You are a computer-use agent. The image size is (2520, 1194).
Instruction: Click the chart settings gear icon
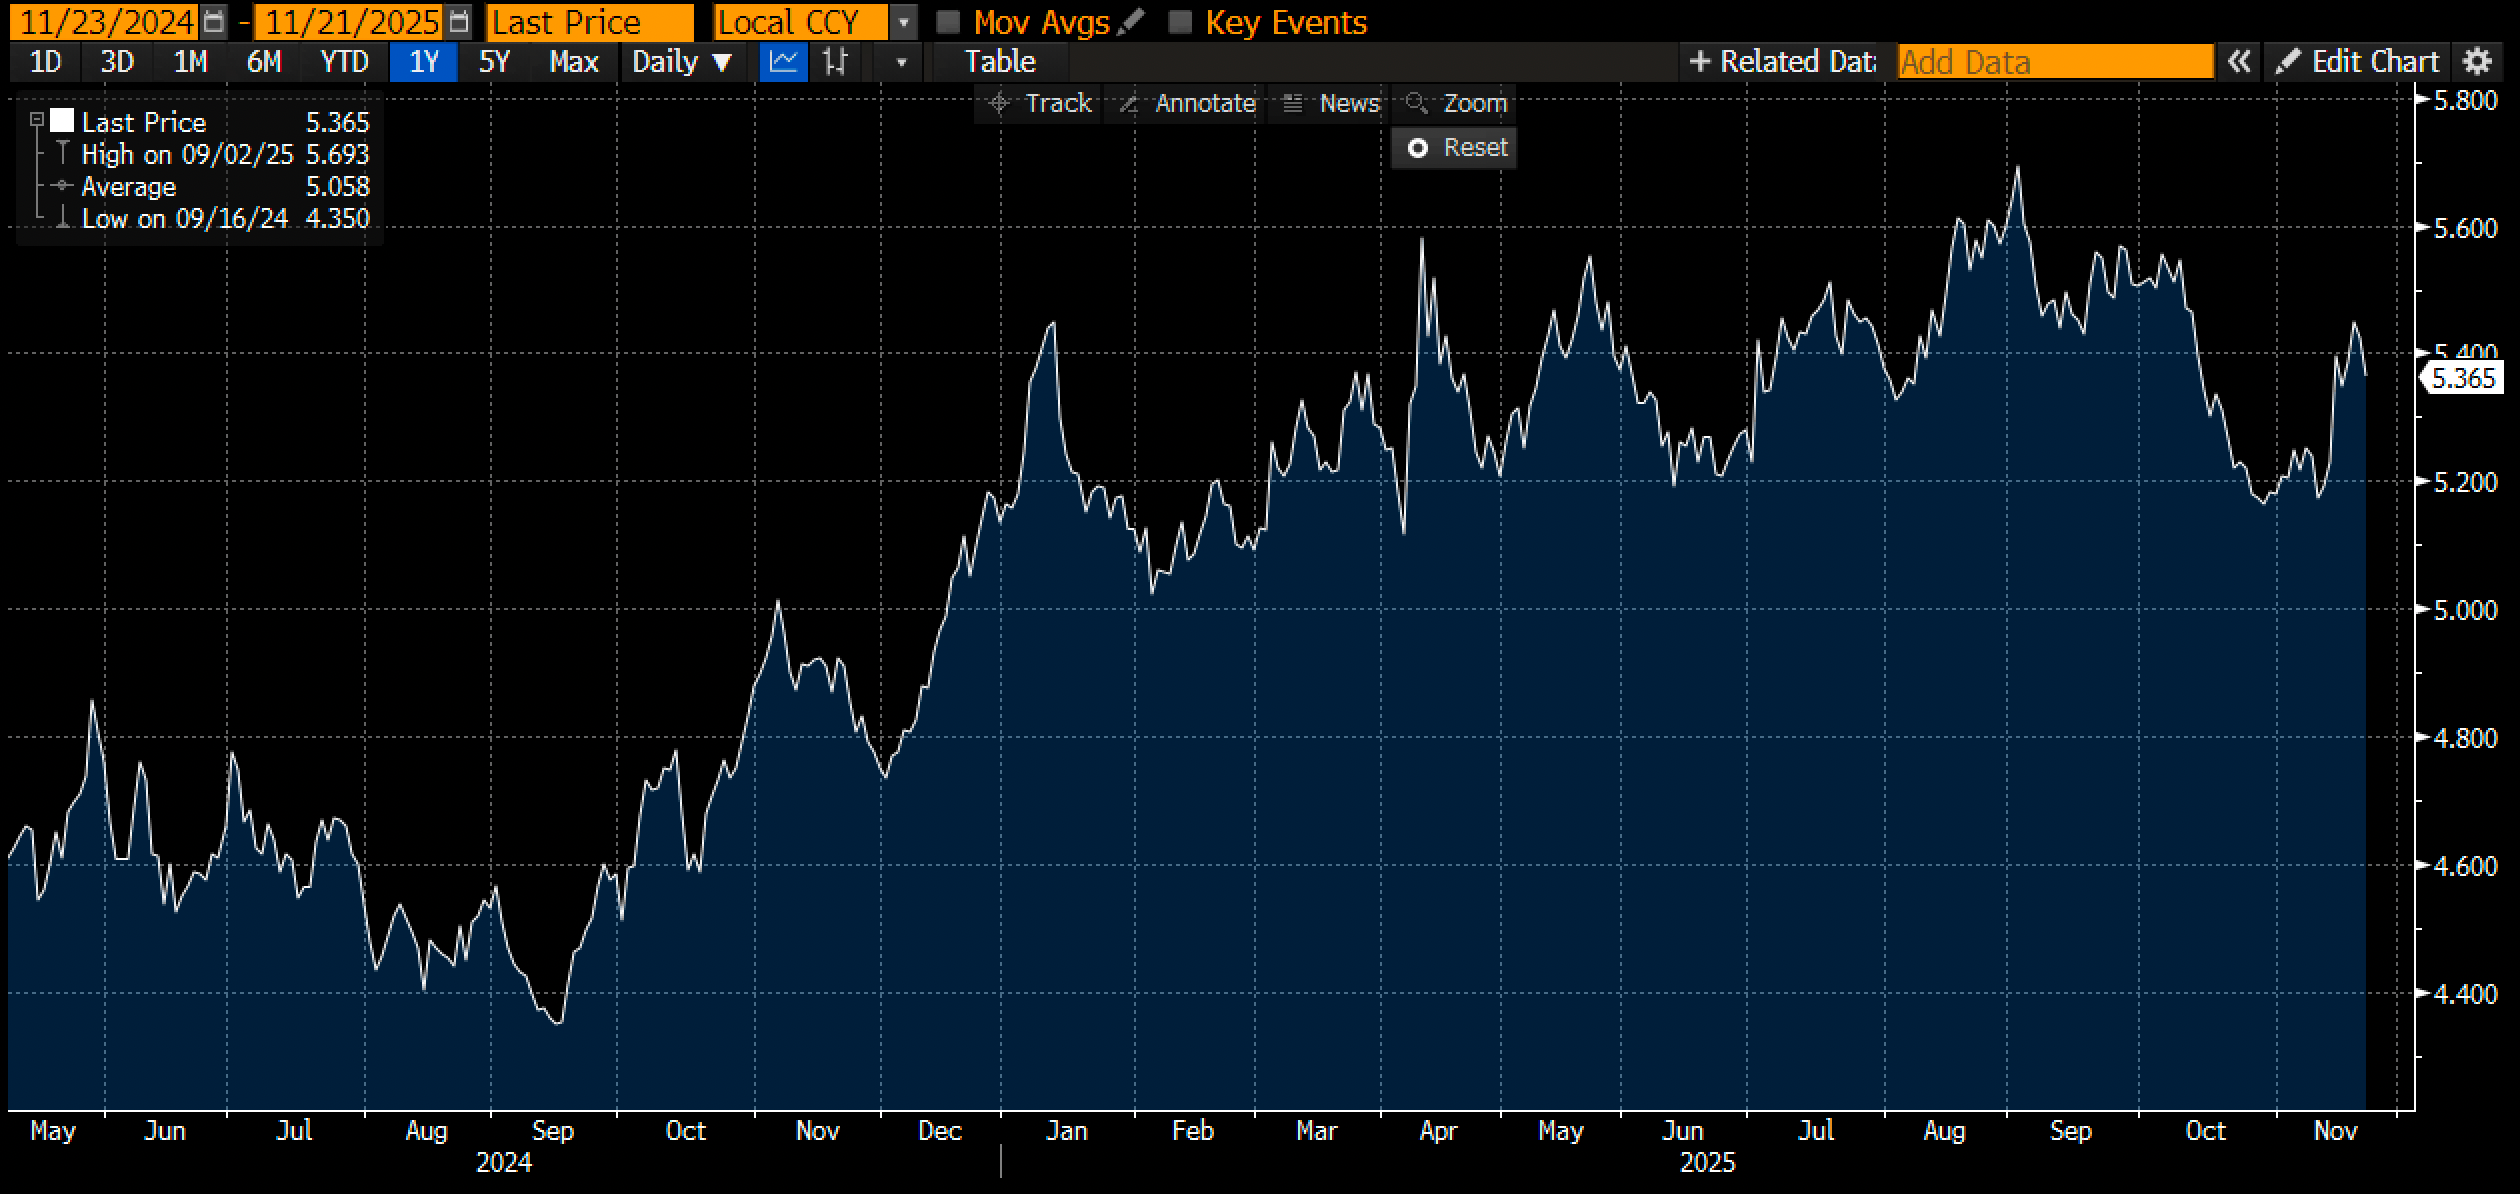(2476, 62)
